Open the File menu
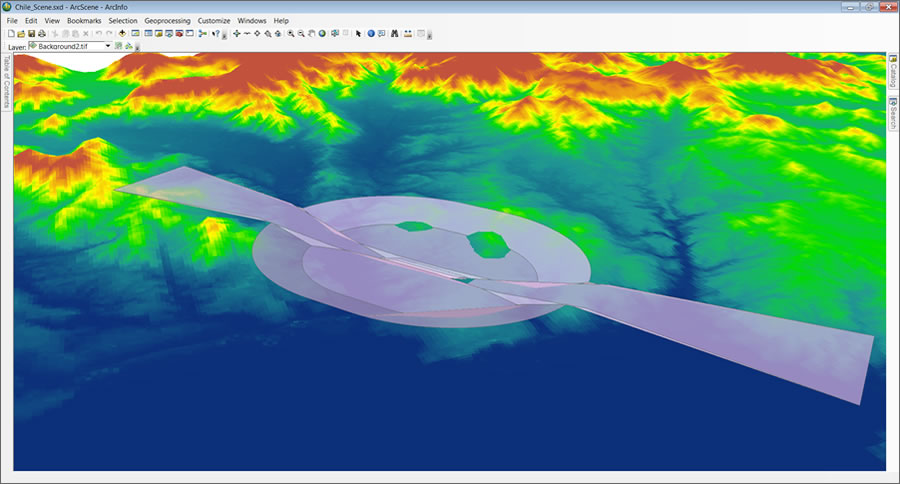 point(12,21)
